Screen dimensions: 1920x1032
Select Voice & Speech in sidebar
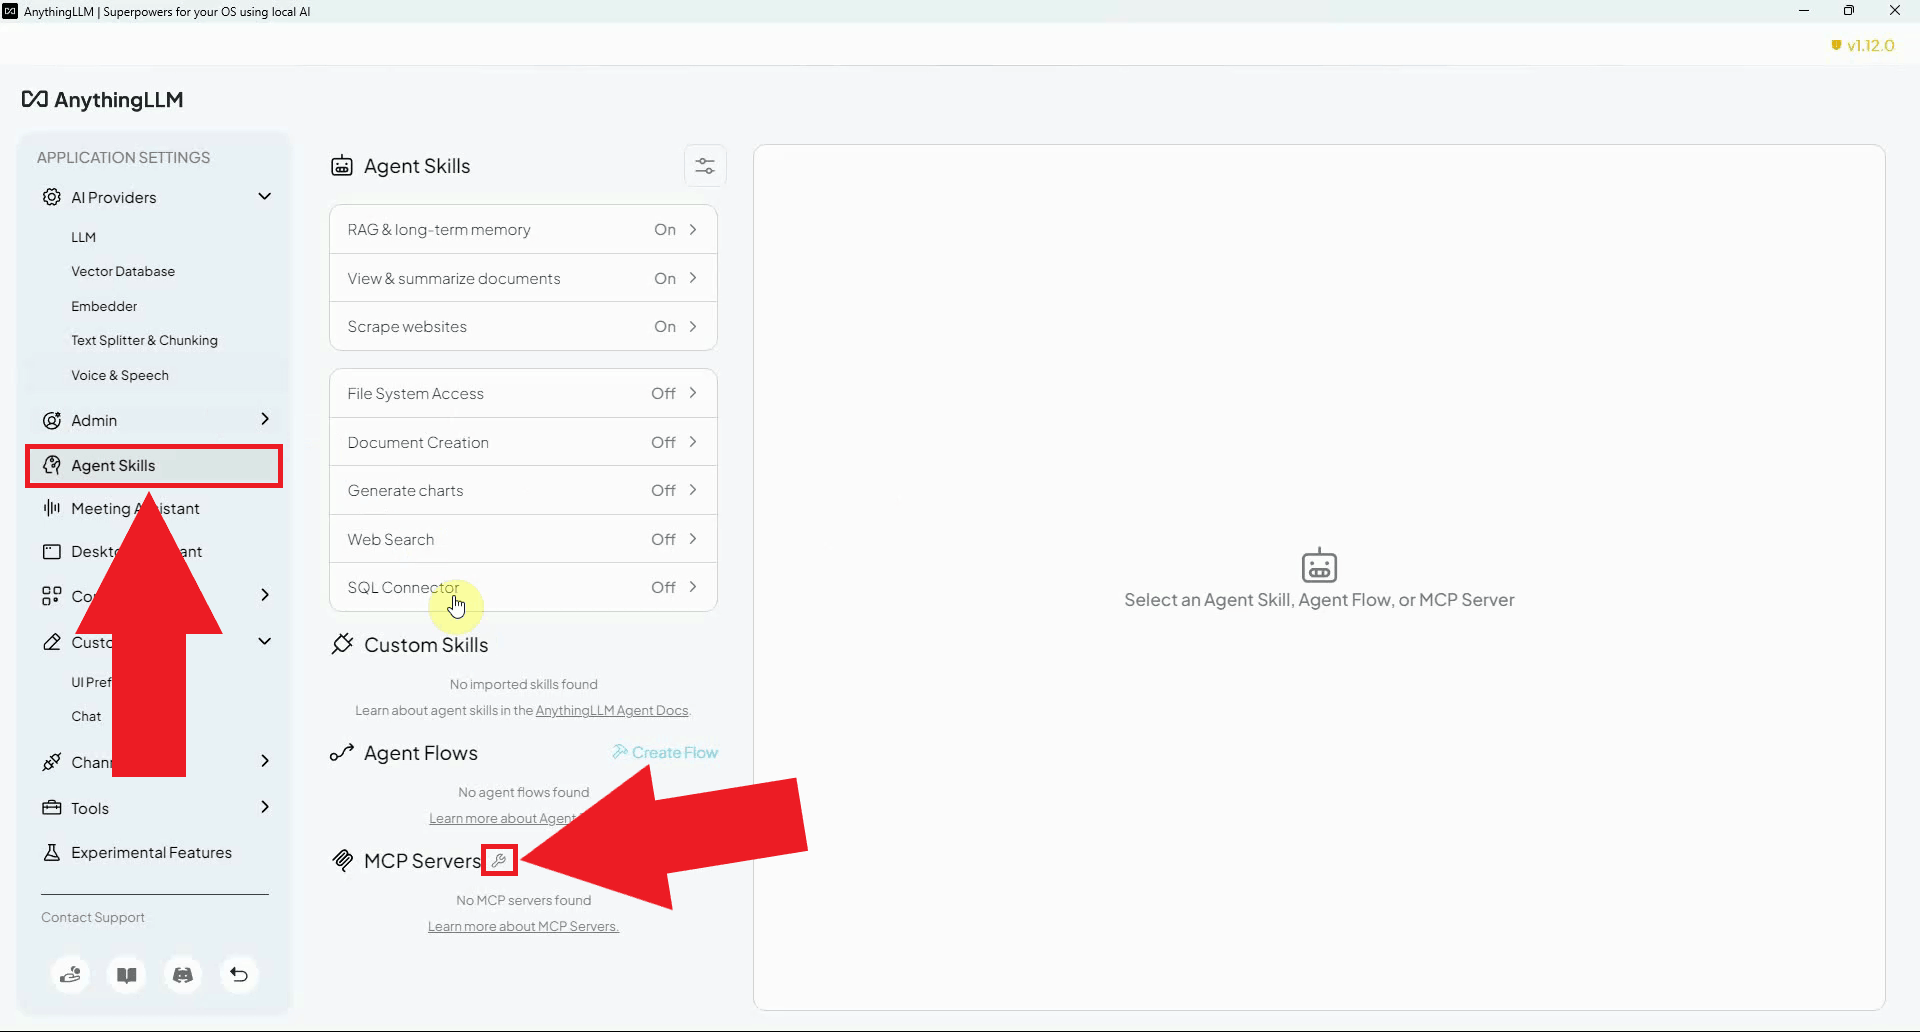(120, 375)
